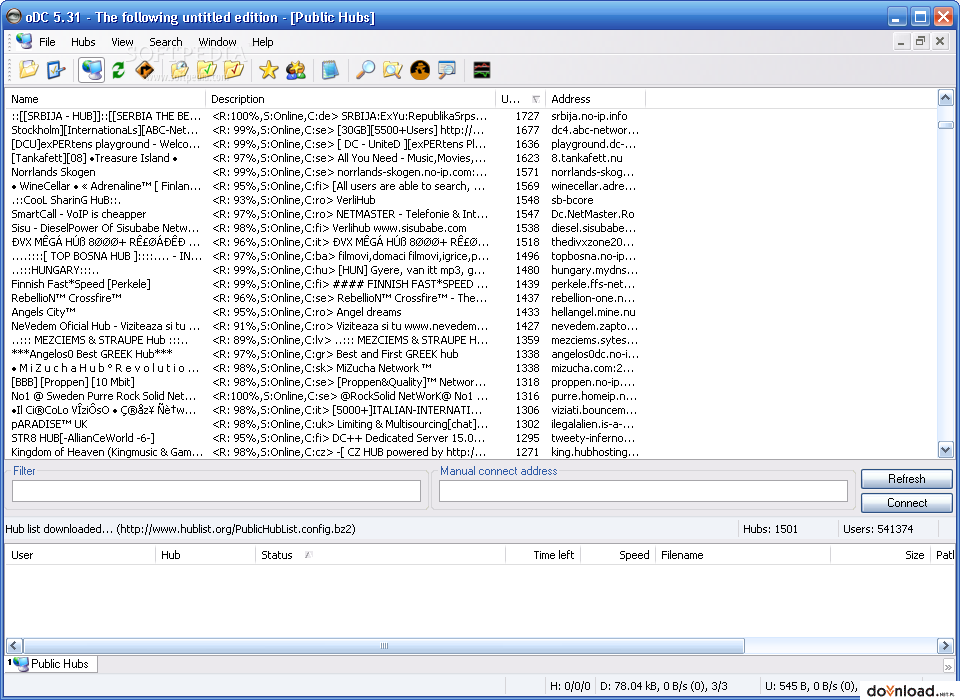This screenshot has height=700, width=960.
Task: Open the View menu
Action: 122,42
